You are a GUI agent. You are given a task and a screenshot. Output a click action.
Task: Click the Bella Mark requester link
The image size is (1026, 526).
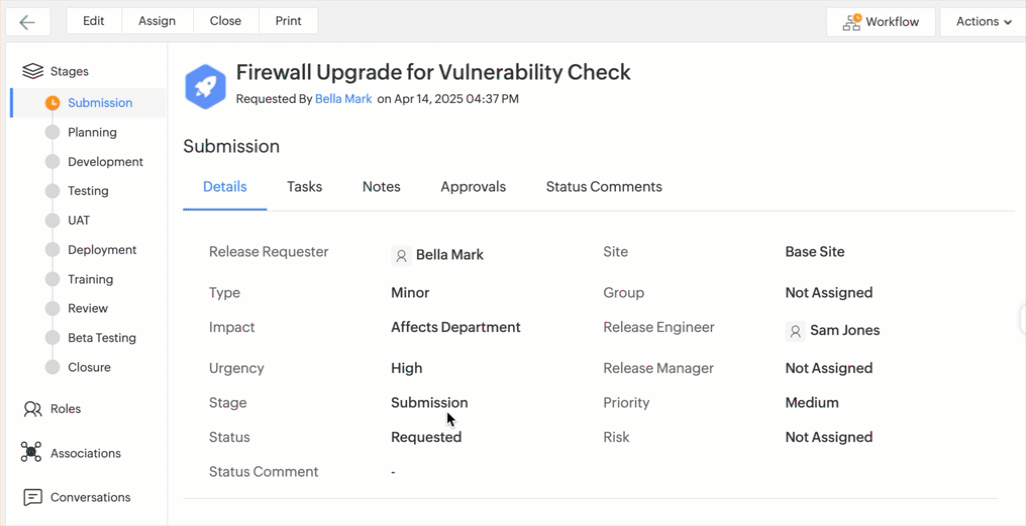pos(343,99)
